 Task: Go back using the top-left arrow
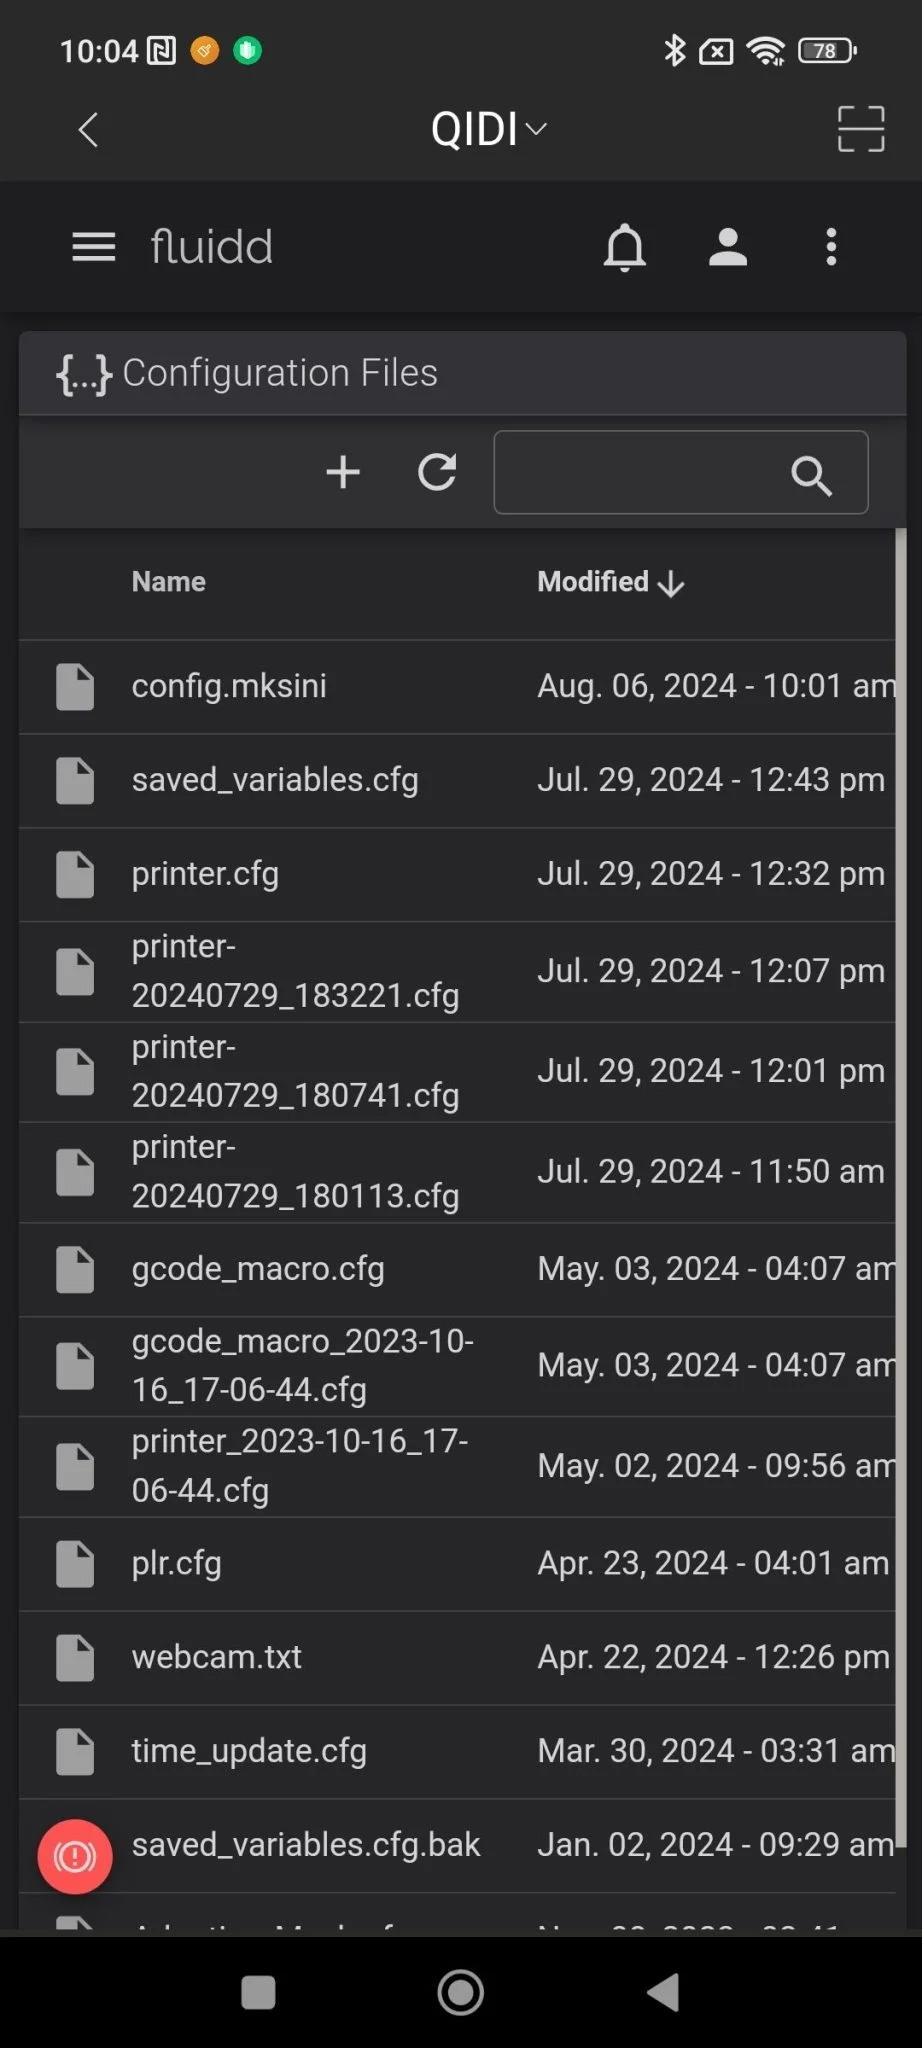pyautogui.click(x=89, y=130)
